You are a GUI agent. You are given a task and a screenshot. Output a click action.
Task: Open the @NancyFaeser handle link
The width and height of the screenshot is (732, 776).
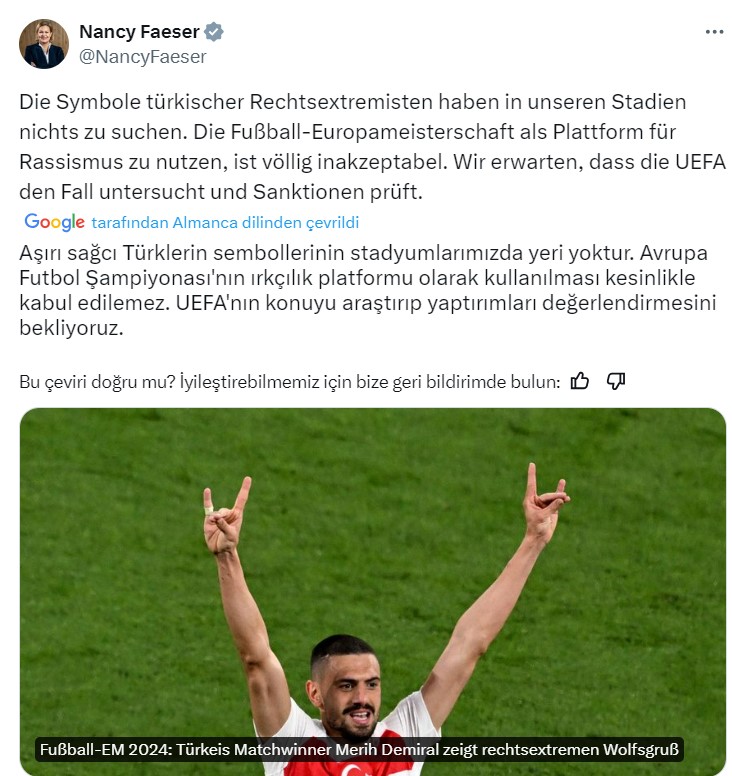pos(143,57)
